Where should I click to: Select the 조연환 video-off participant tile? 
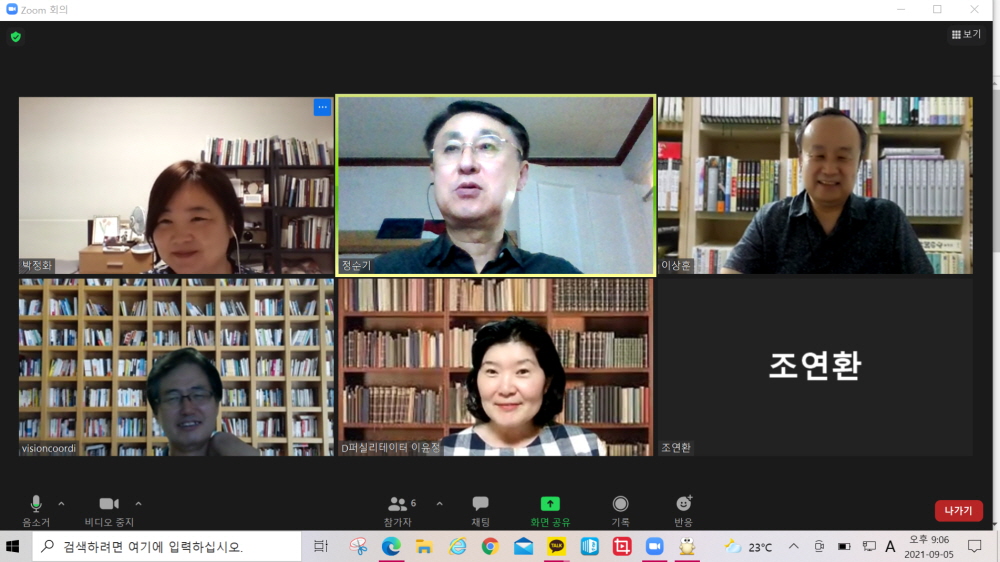pyautogui.click(x=814, y=366)
